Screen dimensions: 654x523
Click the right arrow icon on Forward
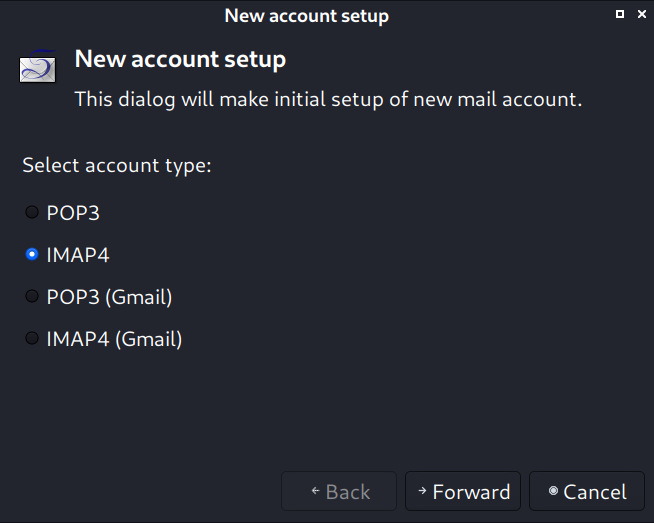tap(422, 491)
